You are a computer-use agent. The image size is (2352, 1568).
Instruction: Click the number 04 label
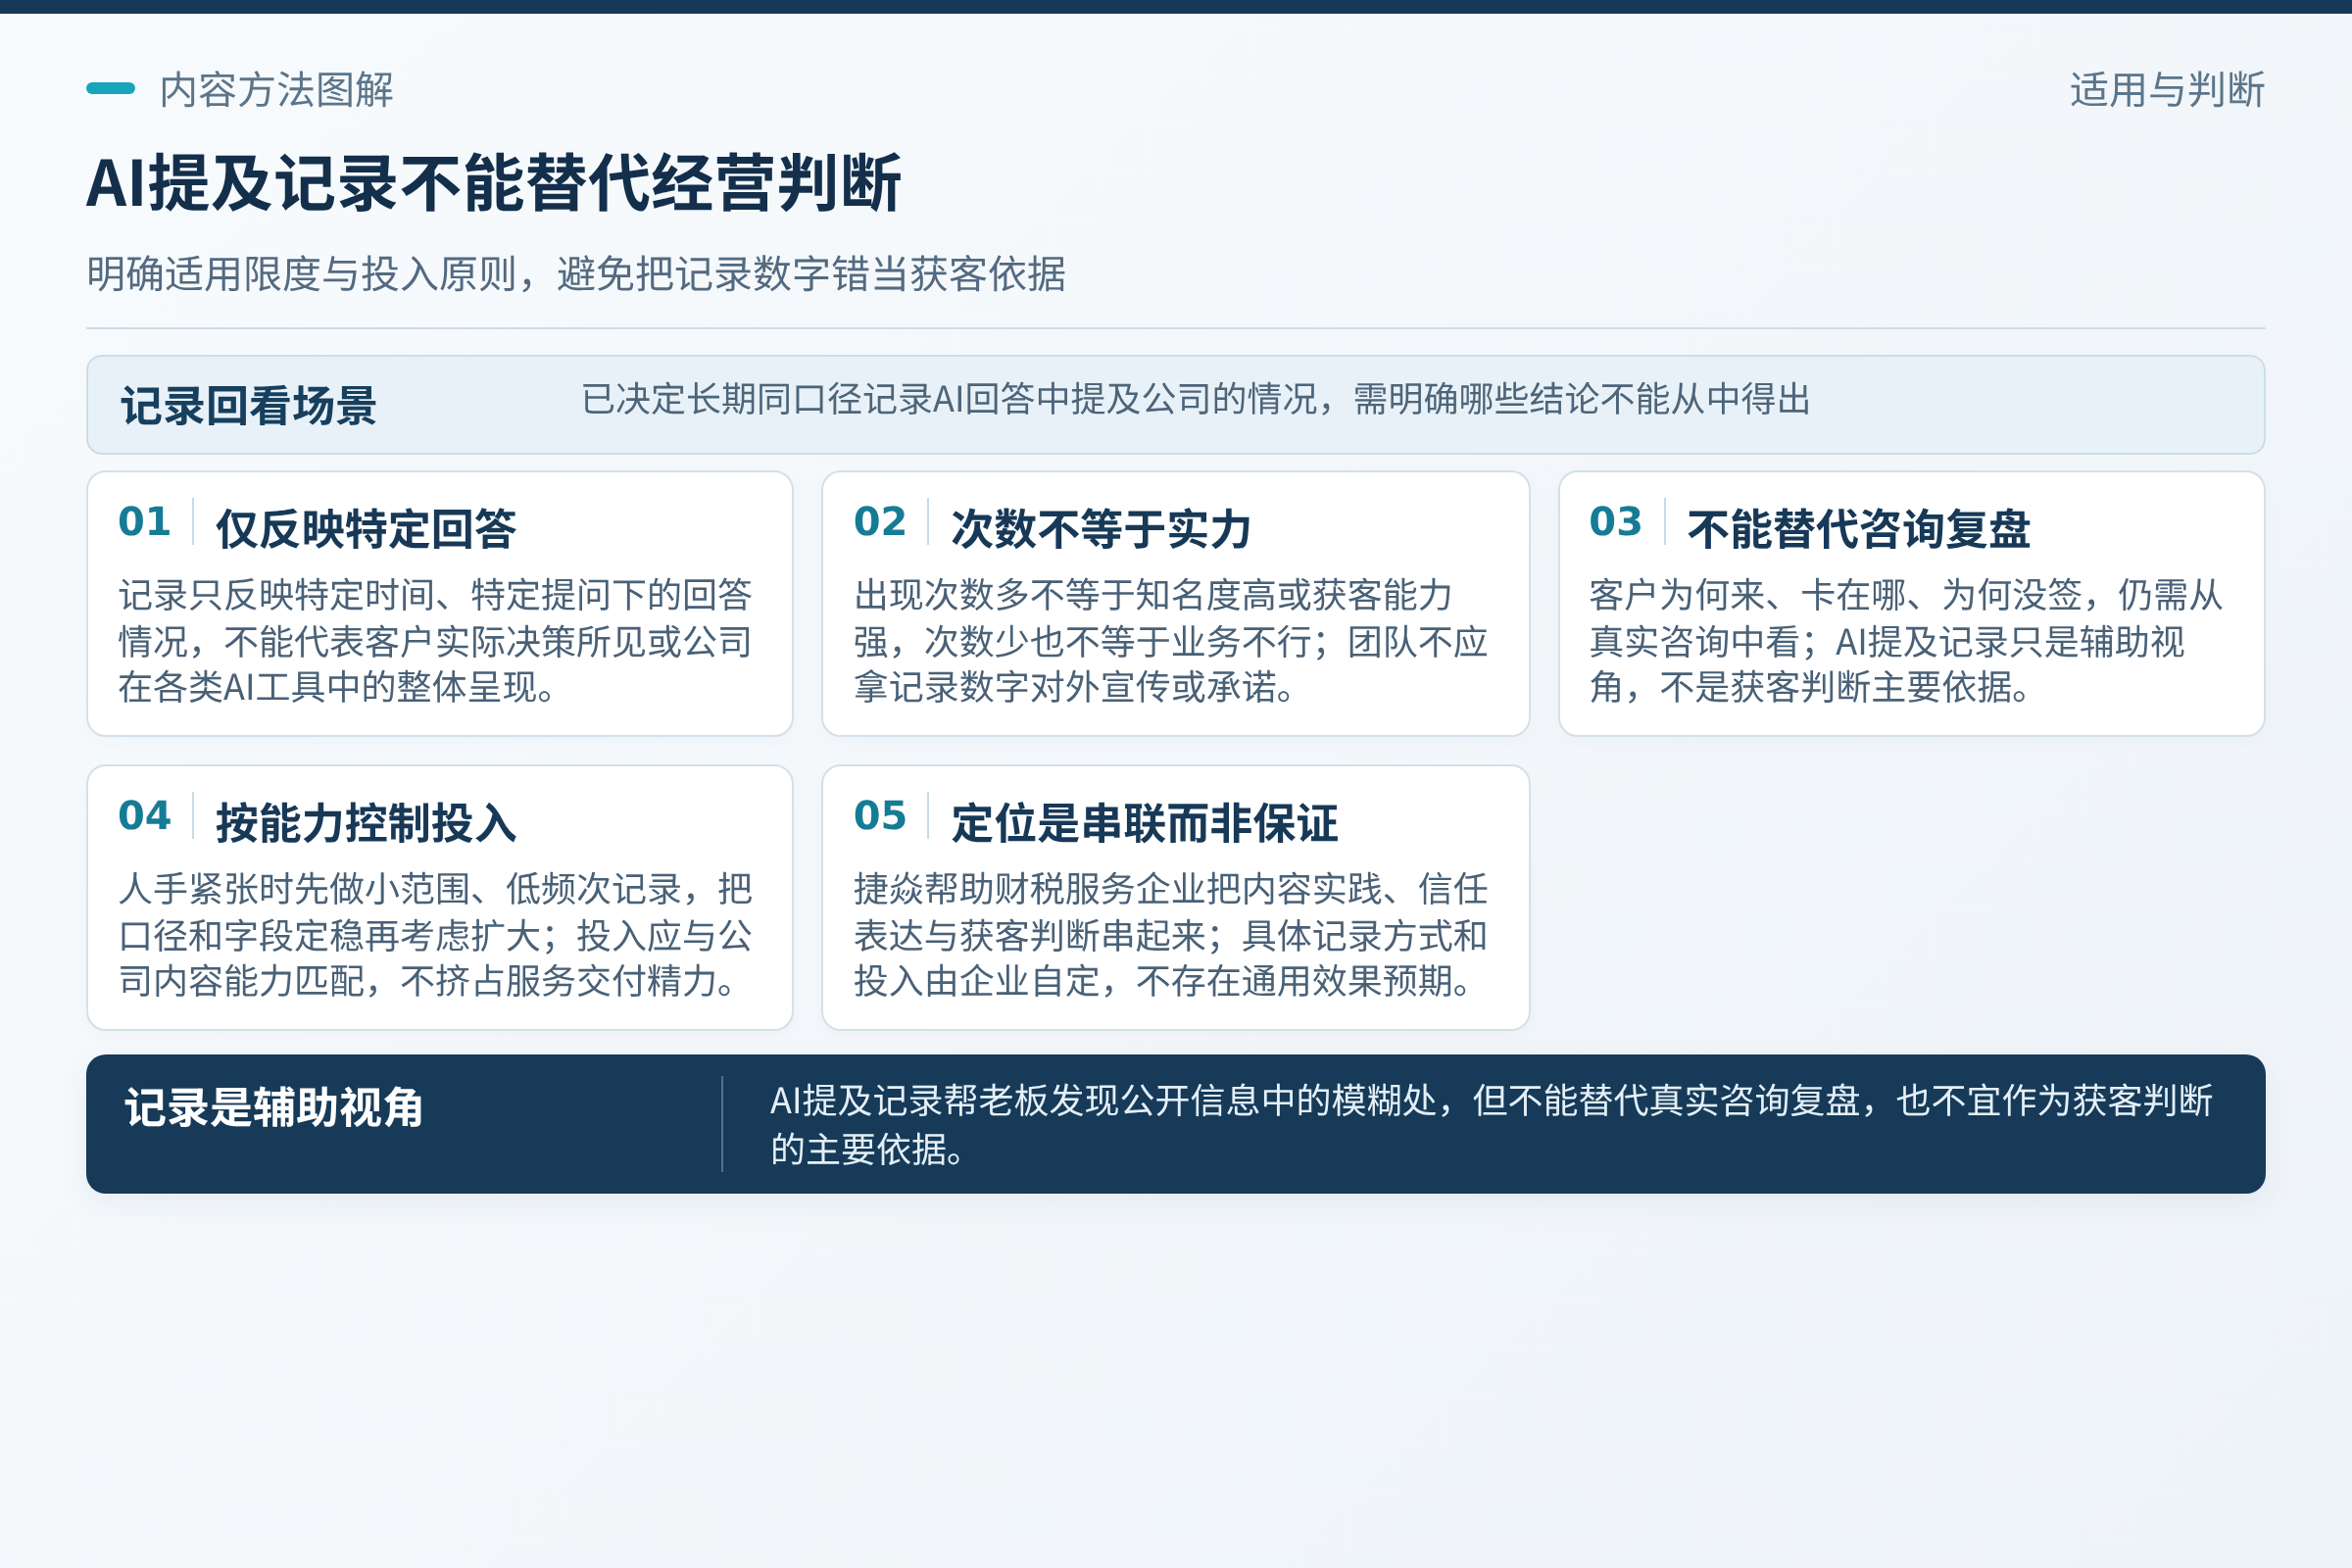[x=145, y=816]
